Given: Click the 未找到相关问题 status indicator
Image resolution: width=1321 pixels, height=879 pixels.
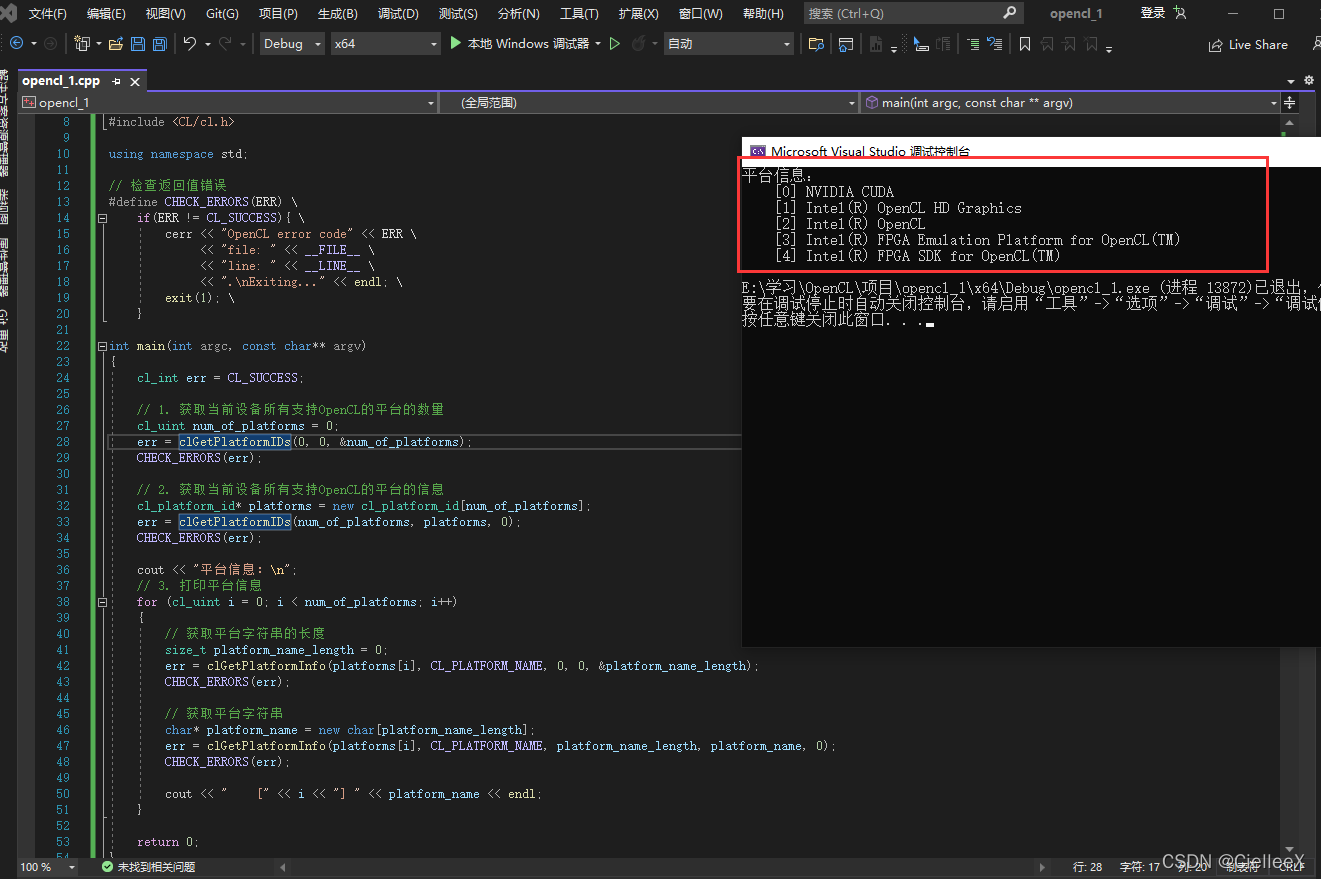Looking at the screenshot, I should click(x=148, y=867).
